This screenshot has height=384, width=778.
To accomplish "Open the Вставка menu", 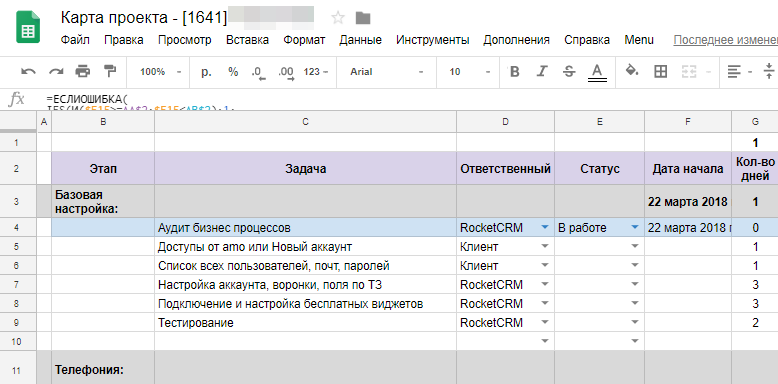I will (248, 40).
